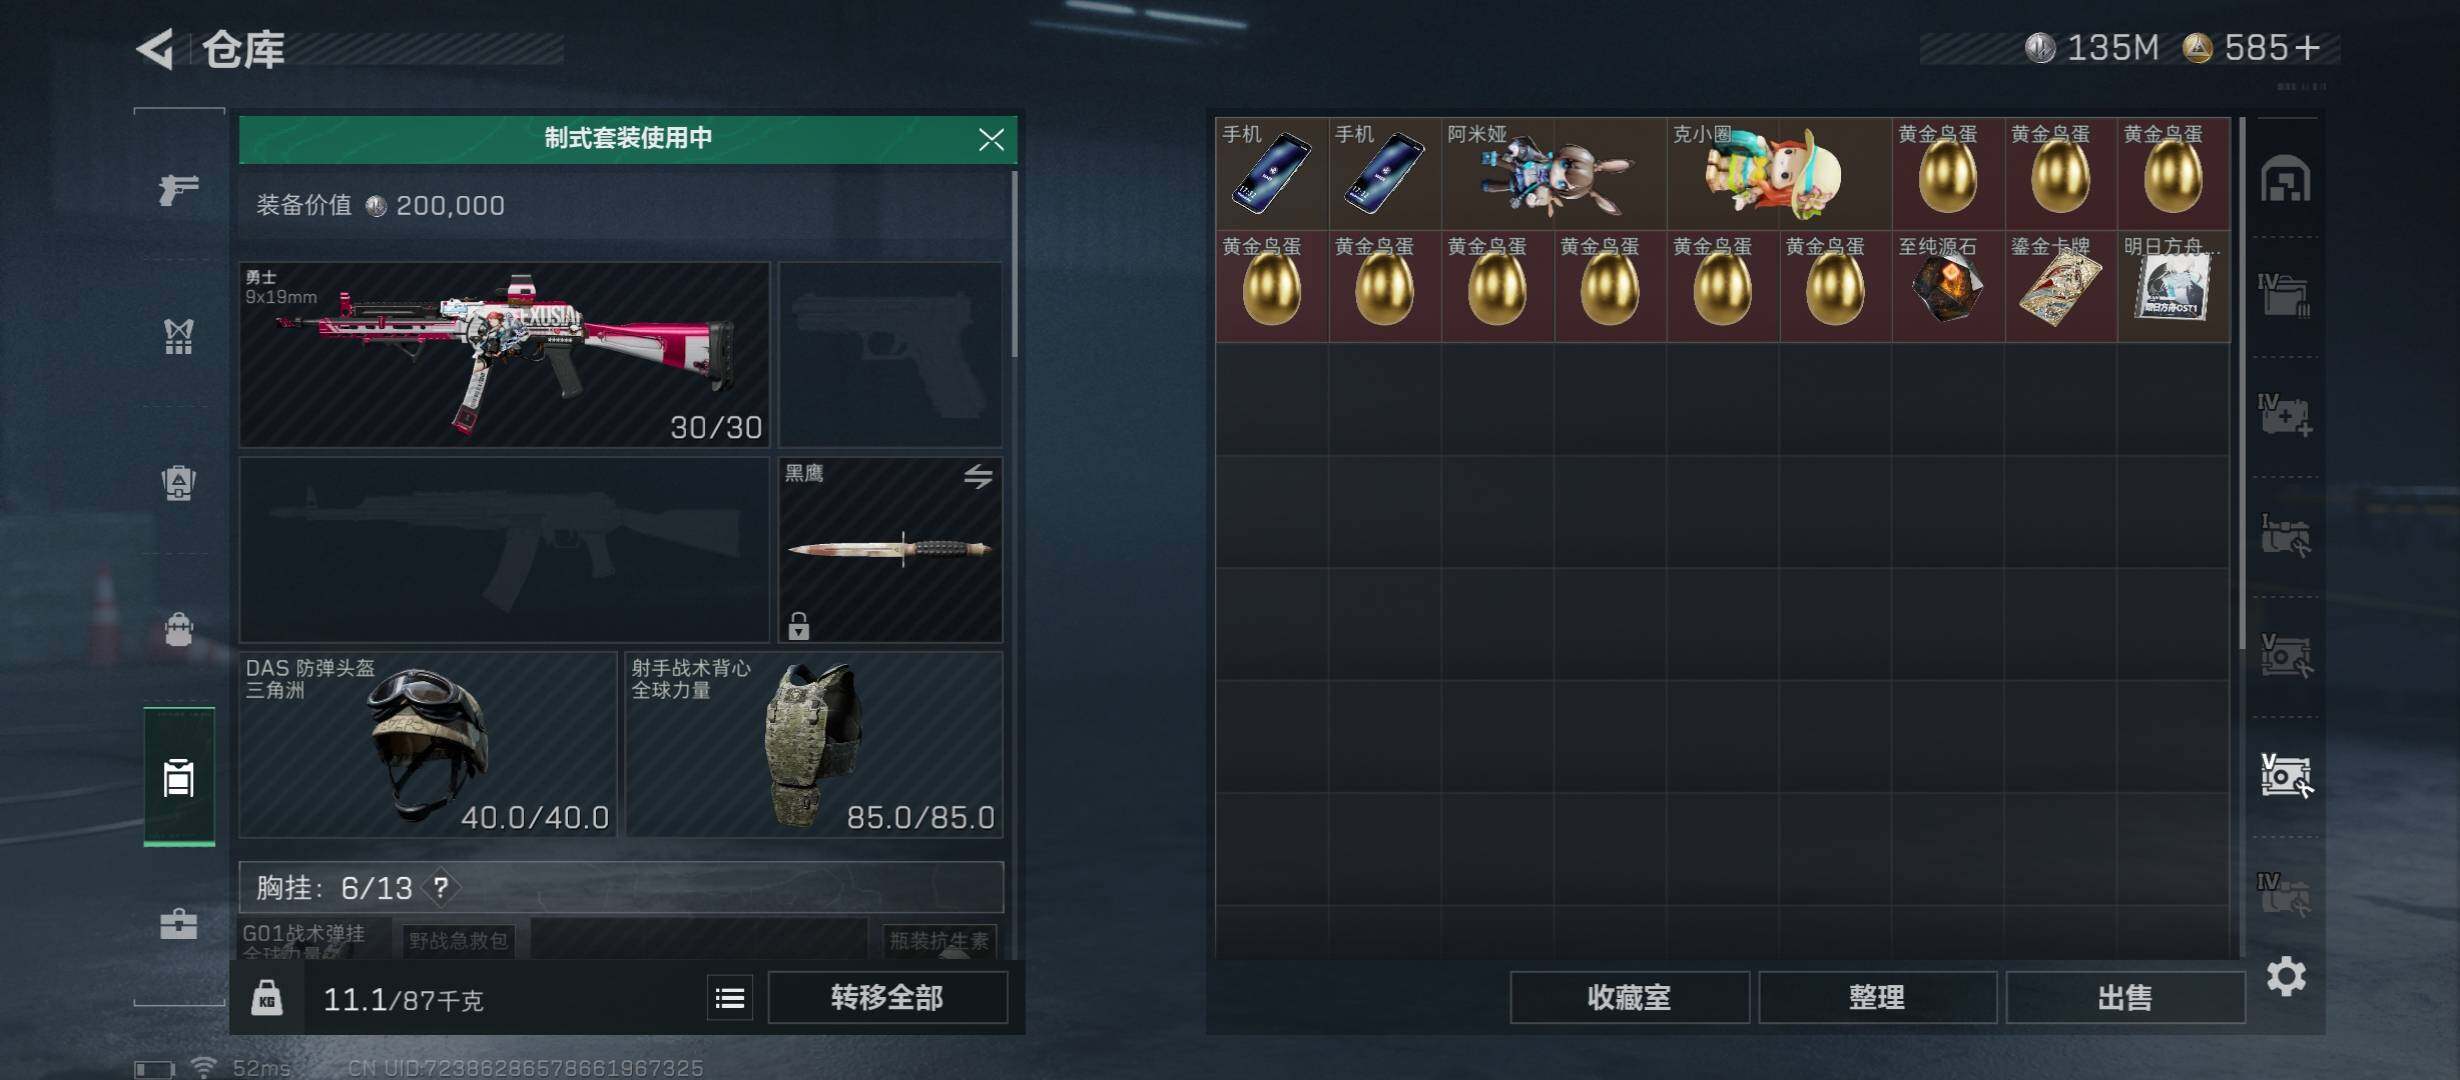Expand the tier IV medical storage box
This screenshot has width=2460, height=1080.
(2285, 415)
